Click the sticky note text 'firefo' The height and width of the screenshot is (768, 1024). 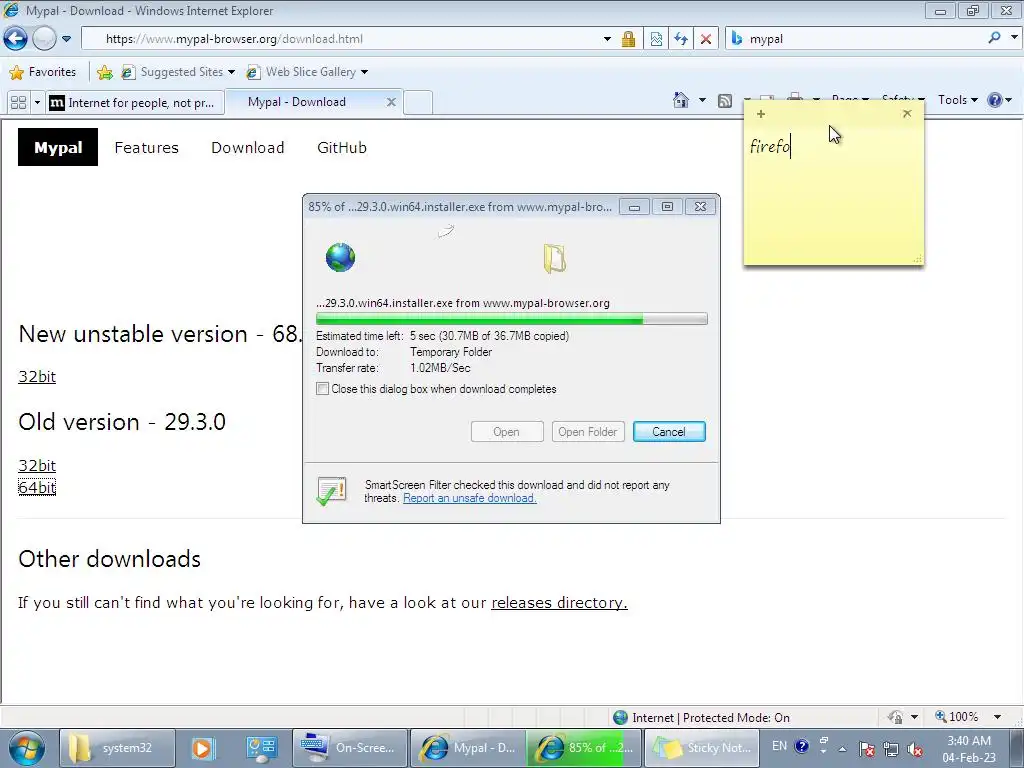(x=770, y=146)
